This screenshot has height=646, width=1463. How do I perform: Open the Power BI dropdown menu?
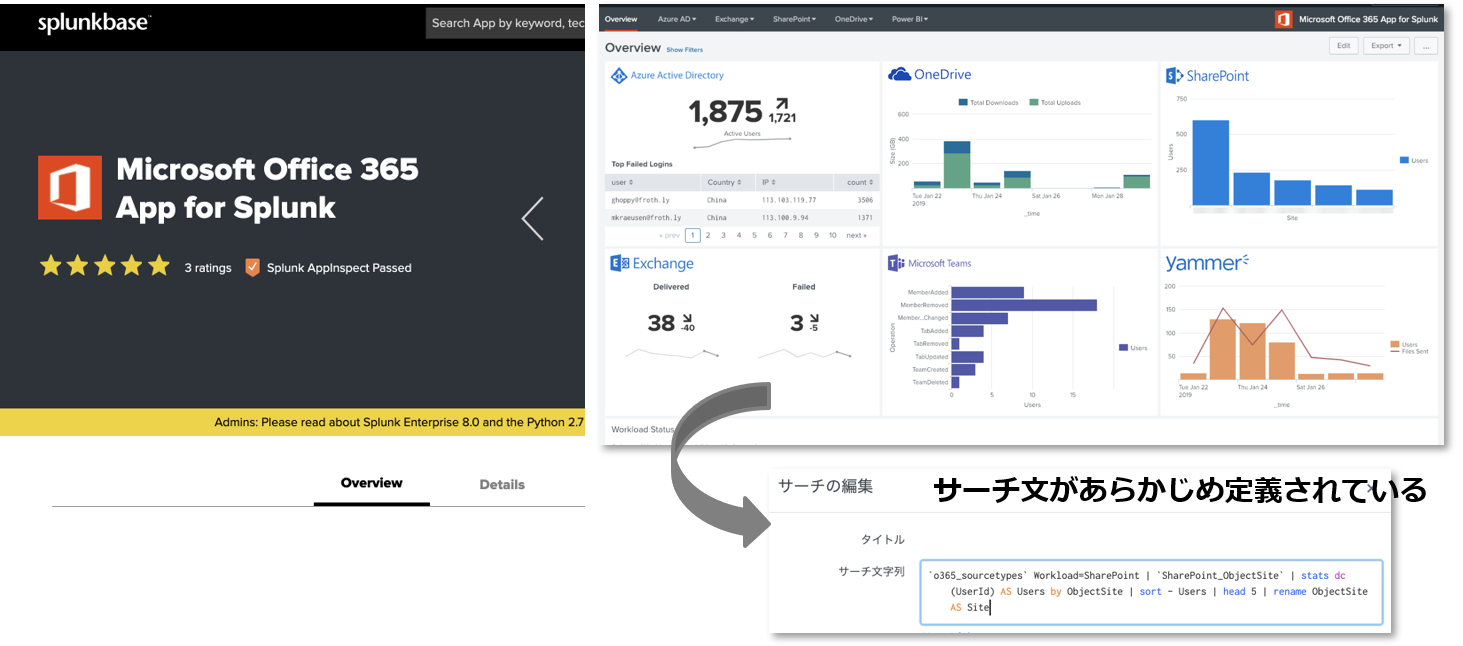909,19
